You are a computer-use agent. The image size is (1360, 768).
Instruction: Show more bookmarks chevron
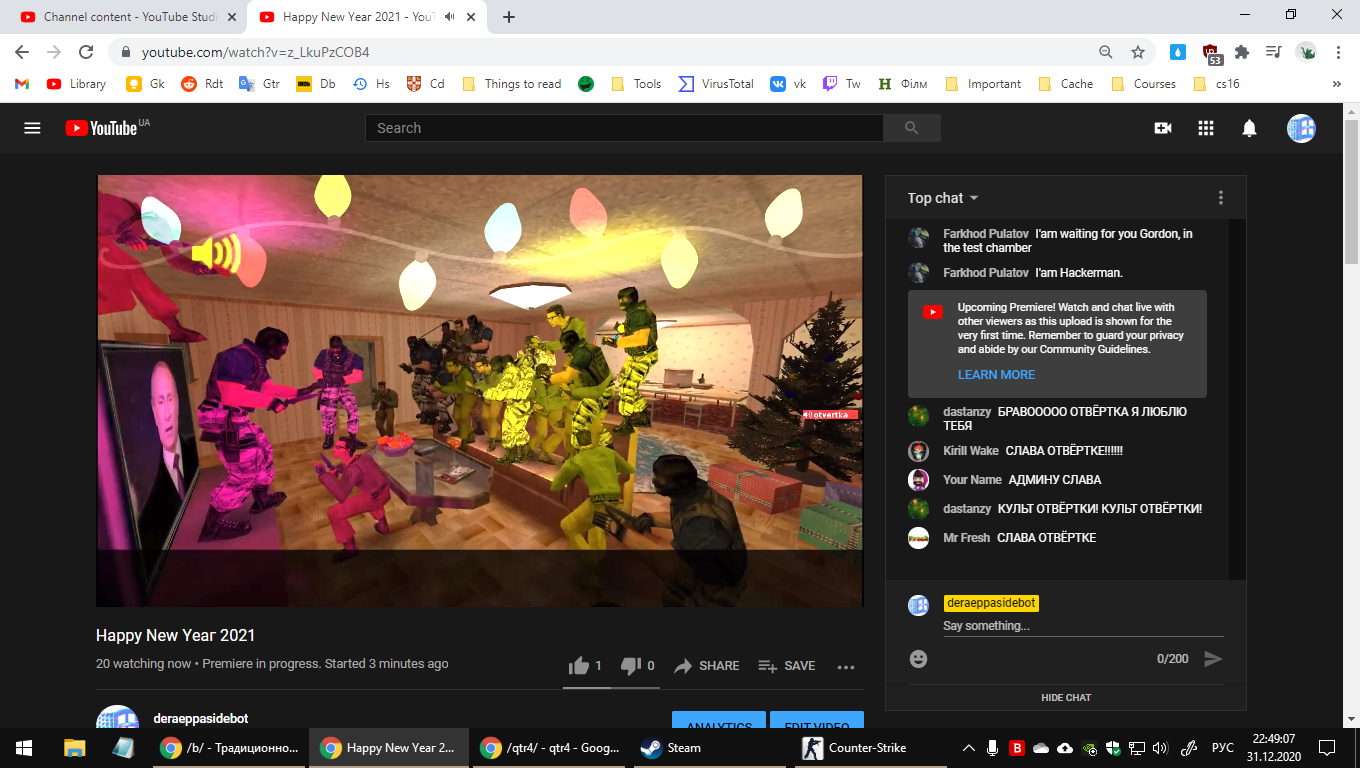(1337, 84)
